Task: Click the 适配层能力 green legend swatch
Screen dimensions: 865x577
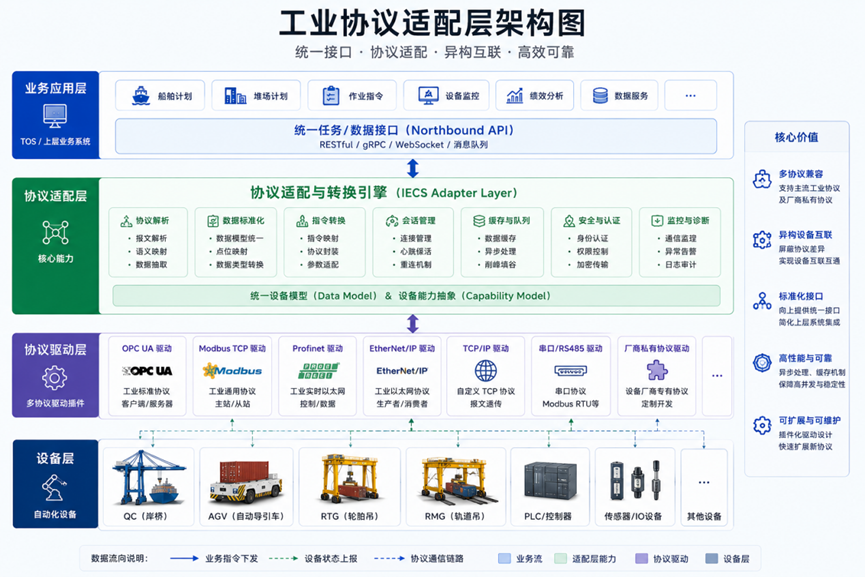Action: [560, 558]
